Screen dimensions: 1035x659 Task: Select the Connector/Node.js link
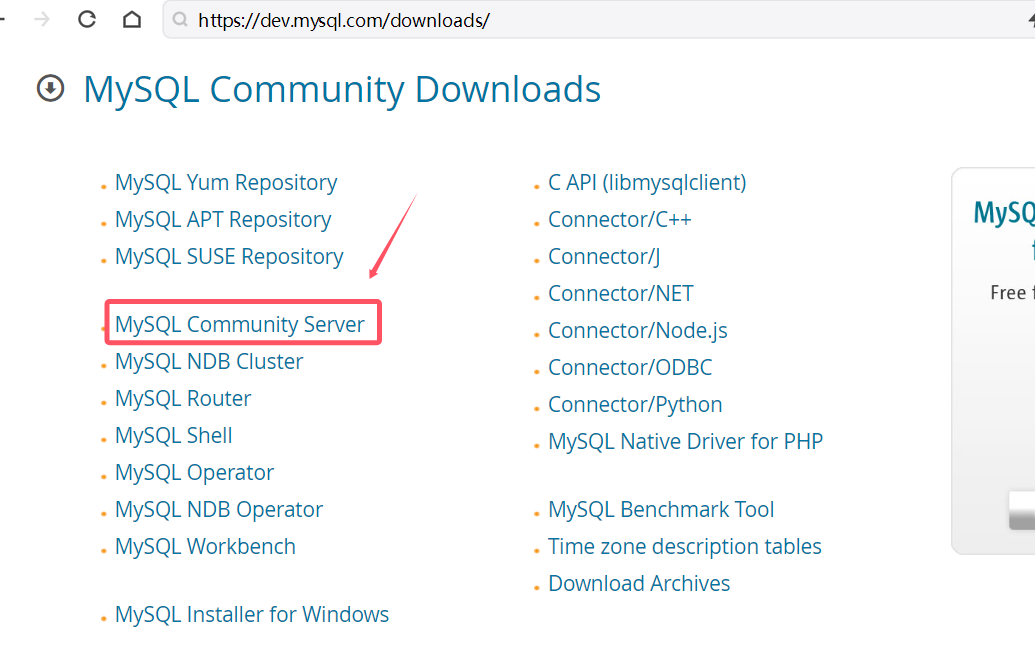tap(638, 330)
